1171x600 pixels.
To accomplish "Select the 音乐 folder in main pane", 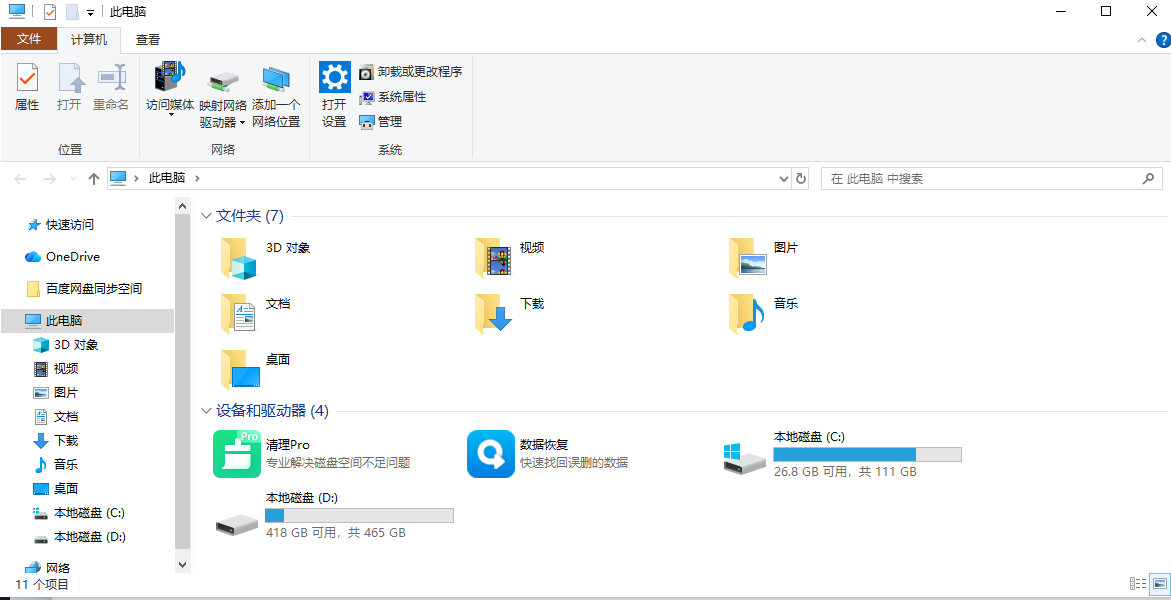I will (763, 312).
